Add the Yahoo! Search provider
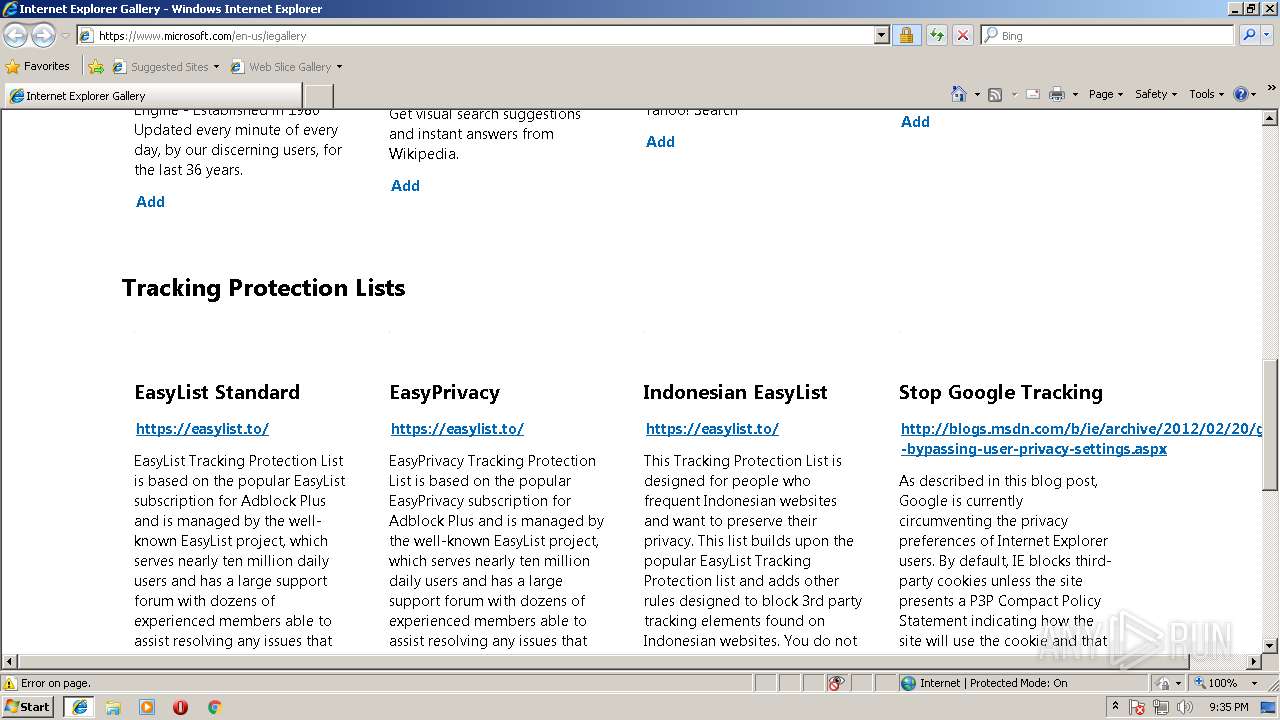This screenshot has width=1280, height=720. tap(660, 142)
